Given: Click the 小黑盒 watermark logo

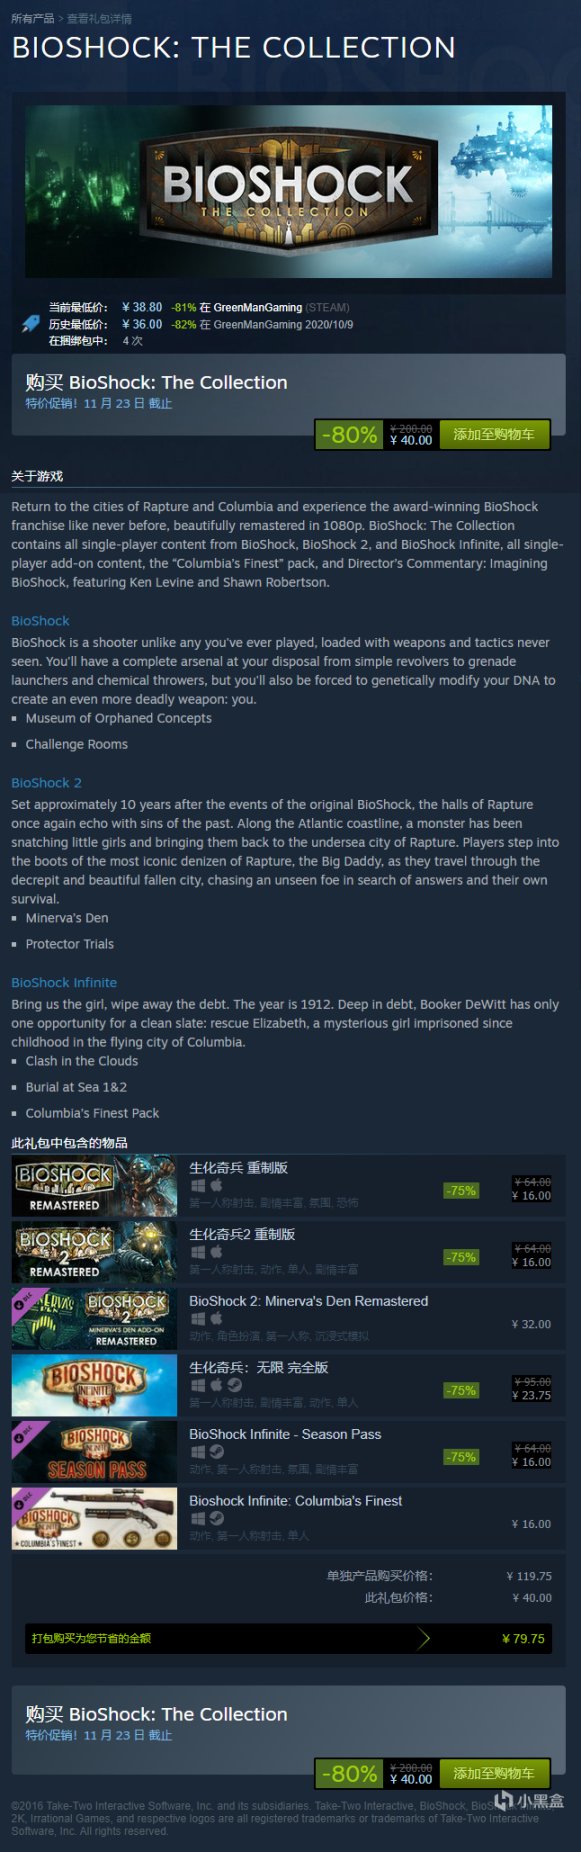Looking at the screenshot, I should coord(529,1801).
